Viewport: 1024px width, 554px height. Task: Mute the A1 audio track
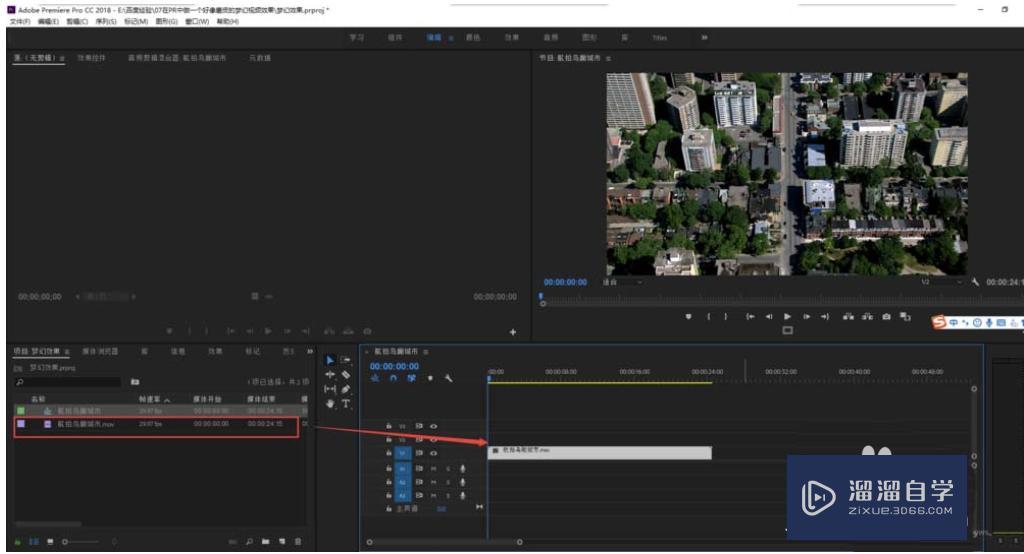(433, 468)
